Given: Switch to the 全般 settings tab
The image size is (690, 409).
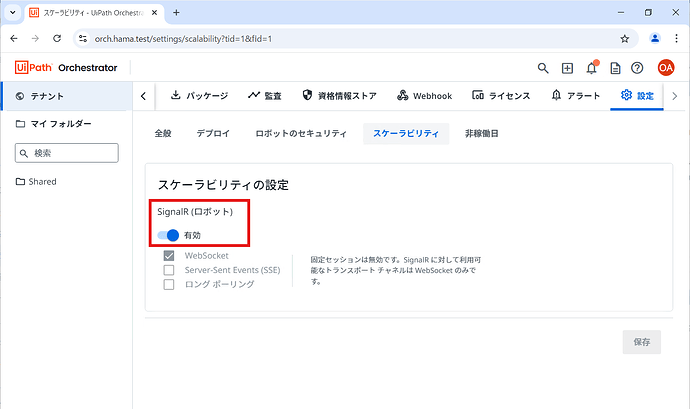Looking at the screenshot, I should [x=163, y=133].
